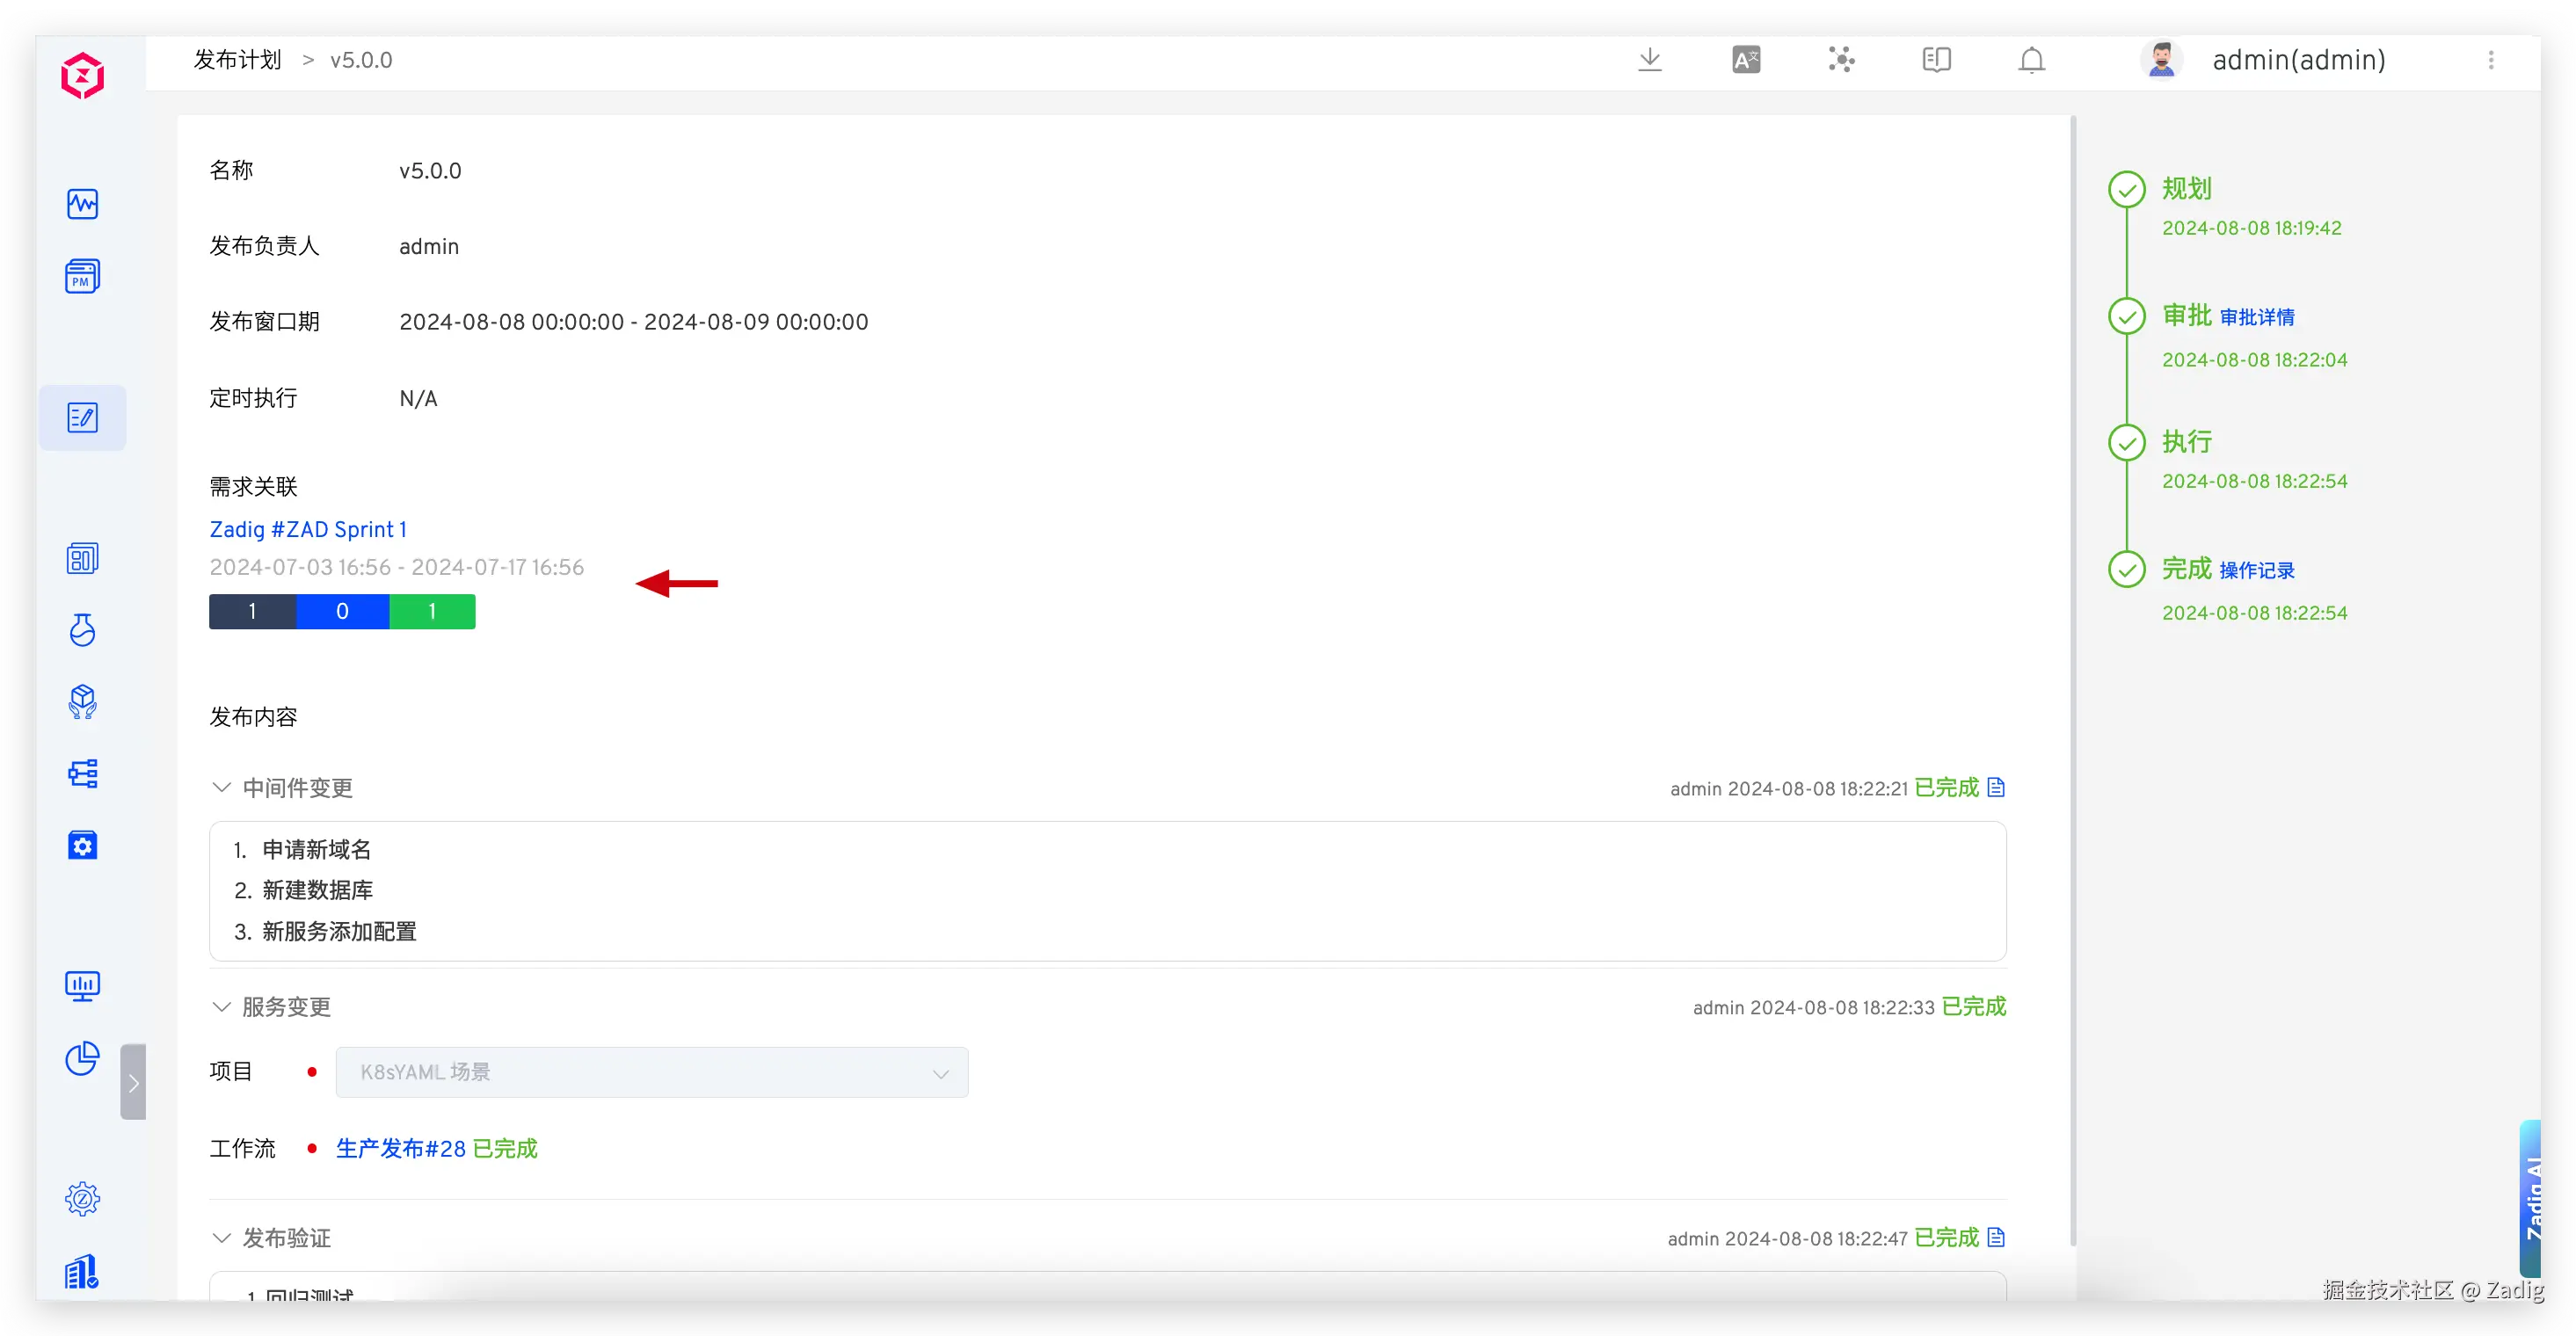Click the download icon in top bar

(1650, 60)
